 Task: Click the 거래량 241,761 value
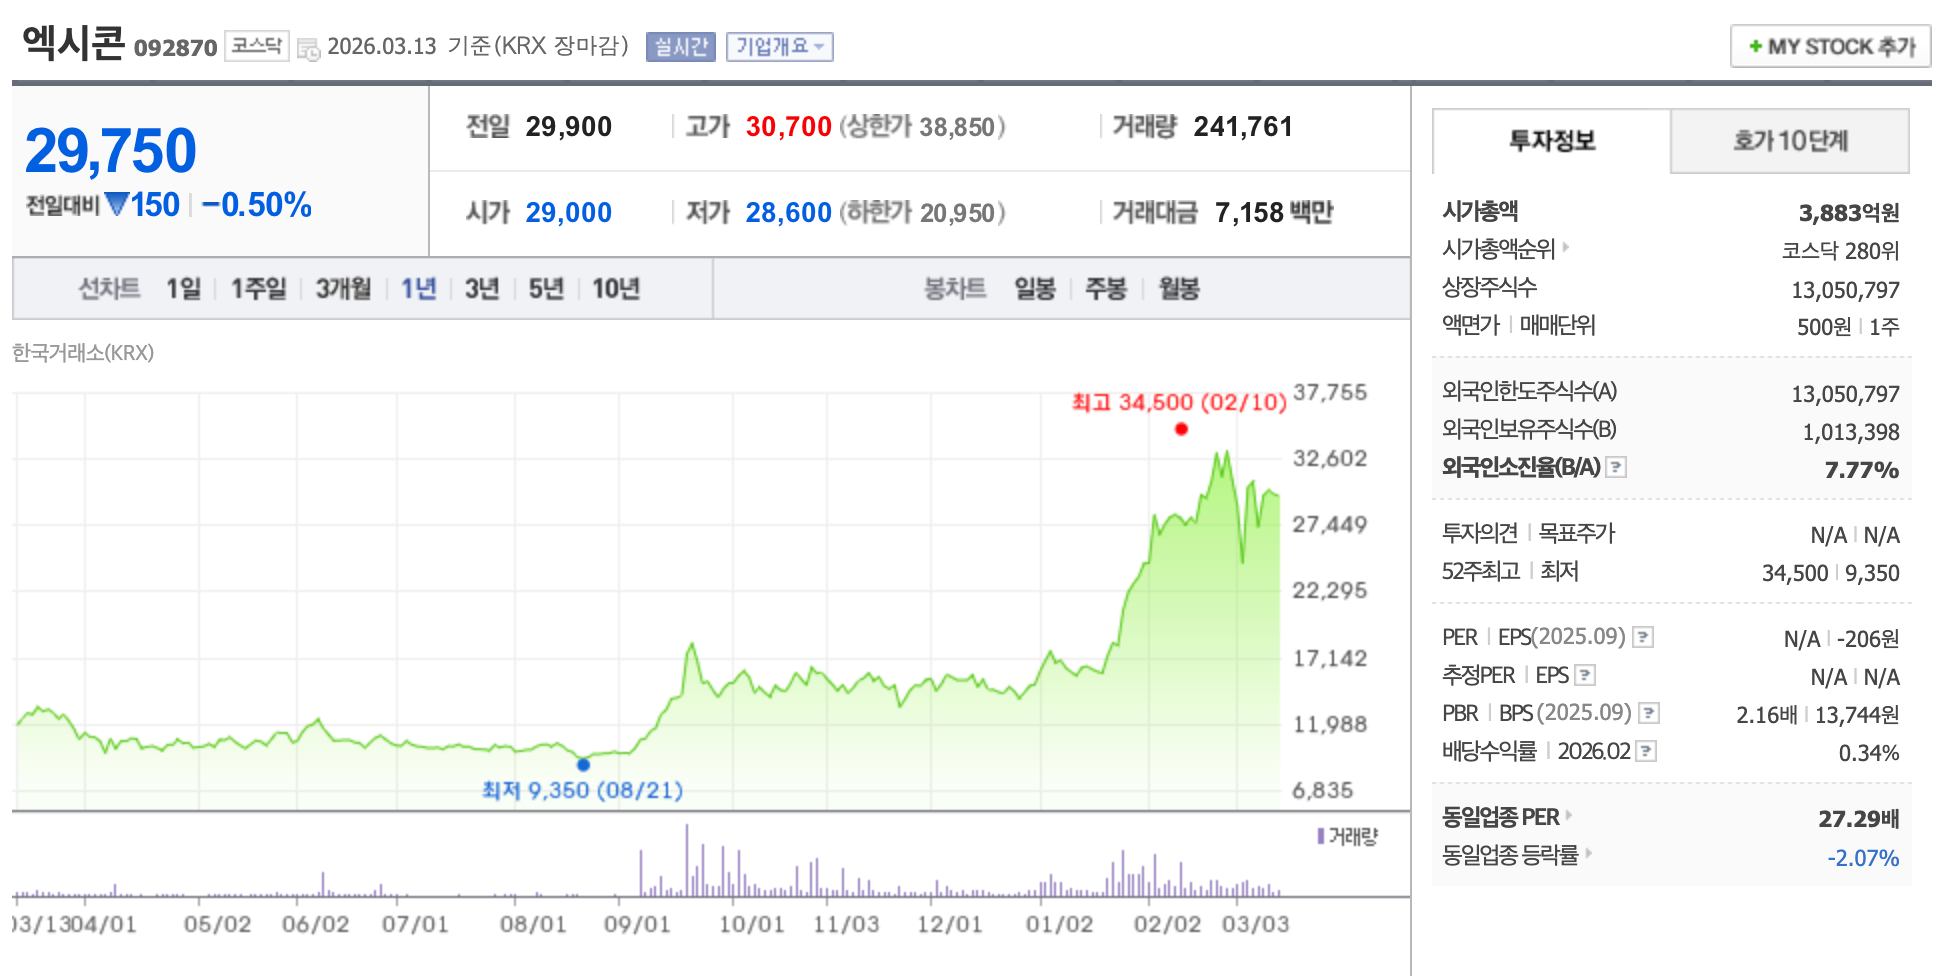(1243, 127)
